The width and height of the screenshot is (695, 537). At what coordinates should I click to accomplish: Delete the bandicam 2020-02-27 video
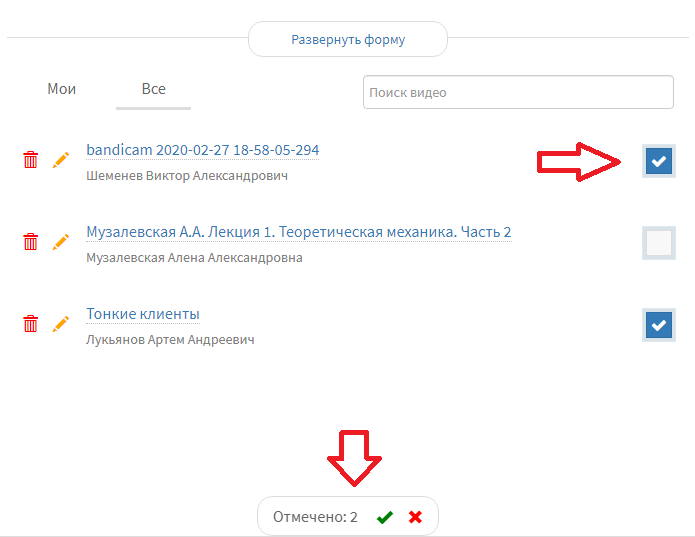click(x=31, y=160)
